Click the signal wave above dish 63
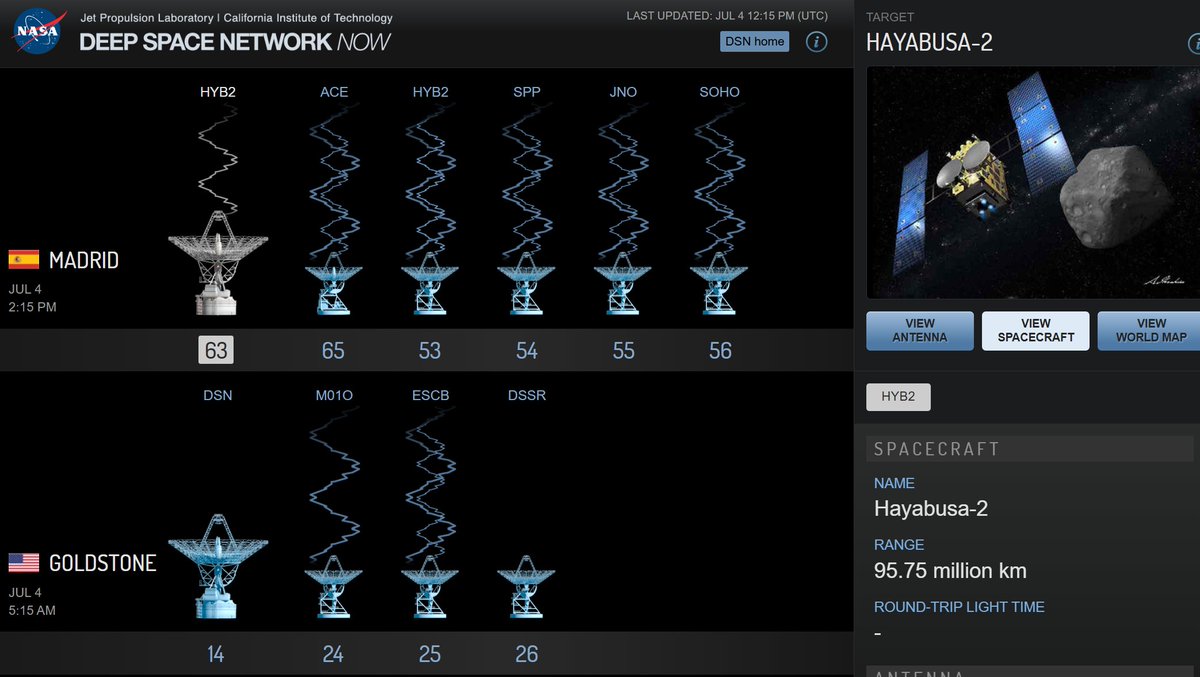The width and height of the screenshot is (1200, 677). [x=217, y=160]
